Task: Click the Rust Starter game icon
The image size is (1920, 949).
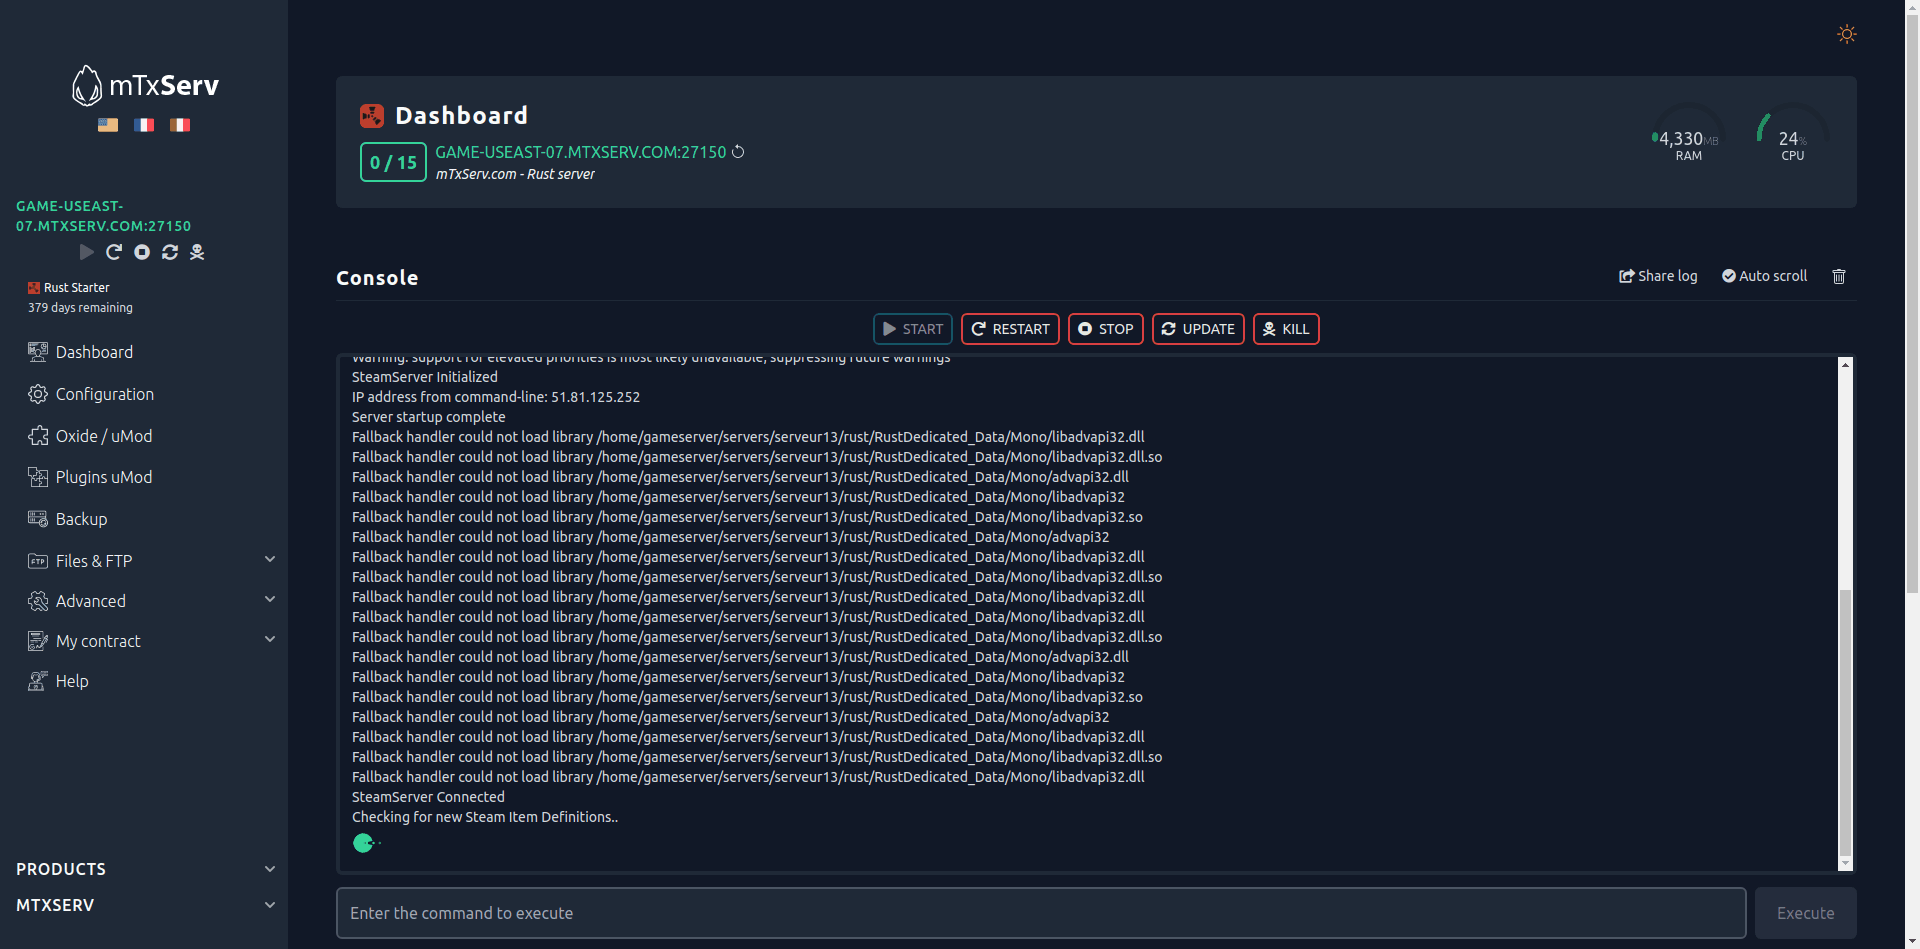Action: tap(34, 288)
